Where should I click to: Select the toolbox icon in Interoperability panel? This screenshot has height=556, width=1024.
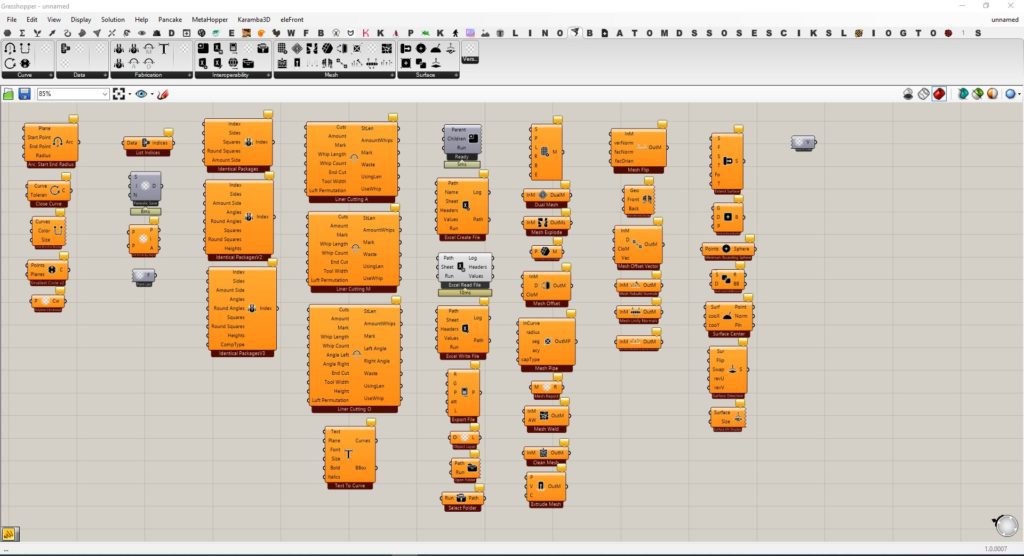(263, 48)
